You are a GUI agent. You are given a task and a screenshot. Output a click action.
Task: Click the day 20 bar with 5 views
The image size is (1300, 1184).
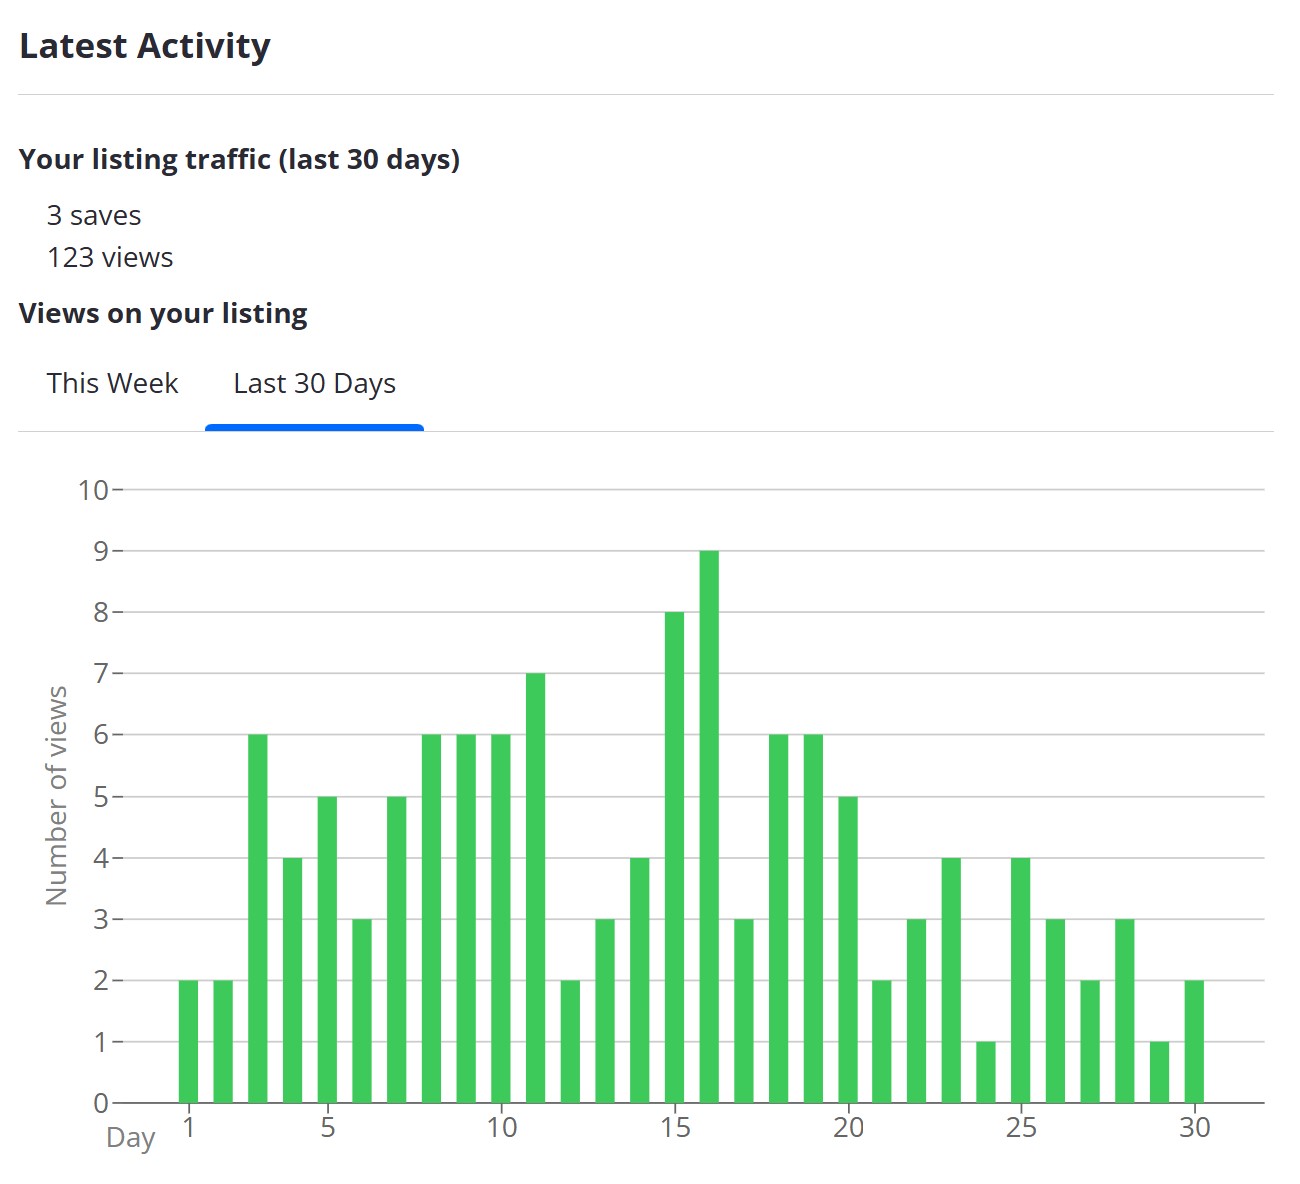pos(848,949)
